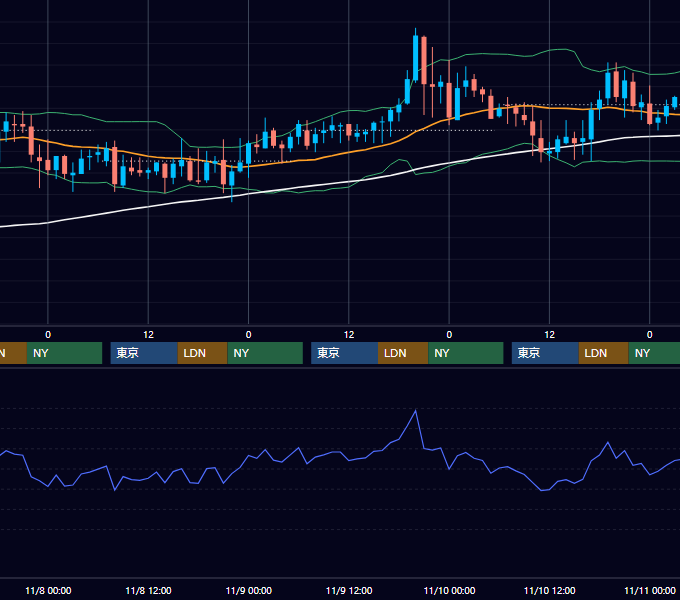
Task: Click the 東京 session block on 11/8
Action: tap(144, 353)
